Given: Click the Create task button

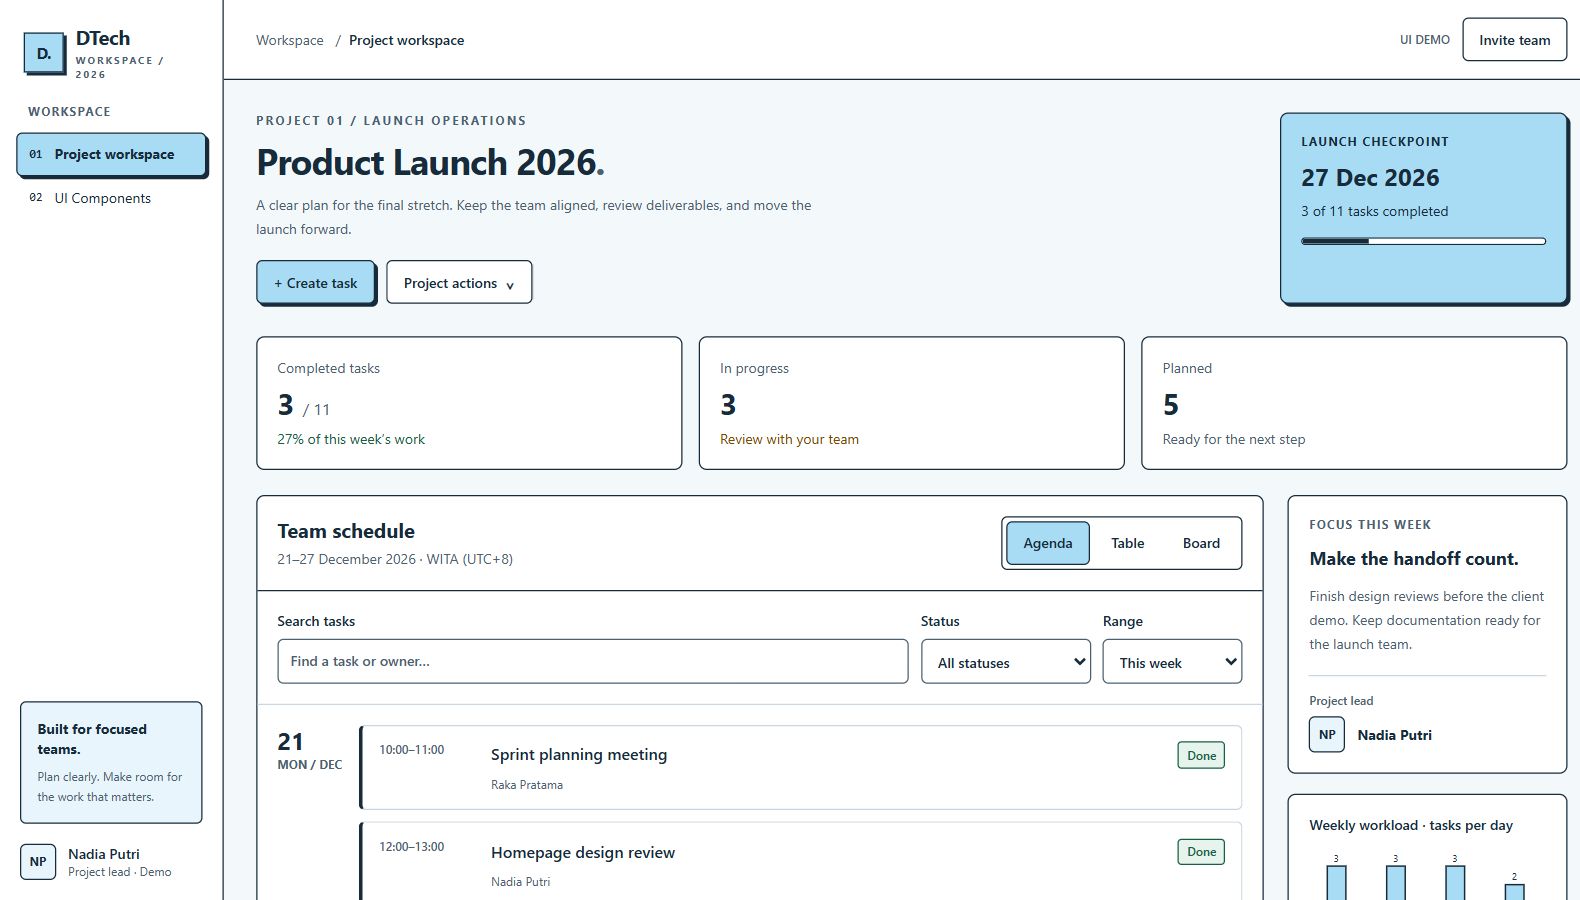Looking at the screenshot, I should click(316, 283).
